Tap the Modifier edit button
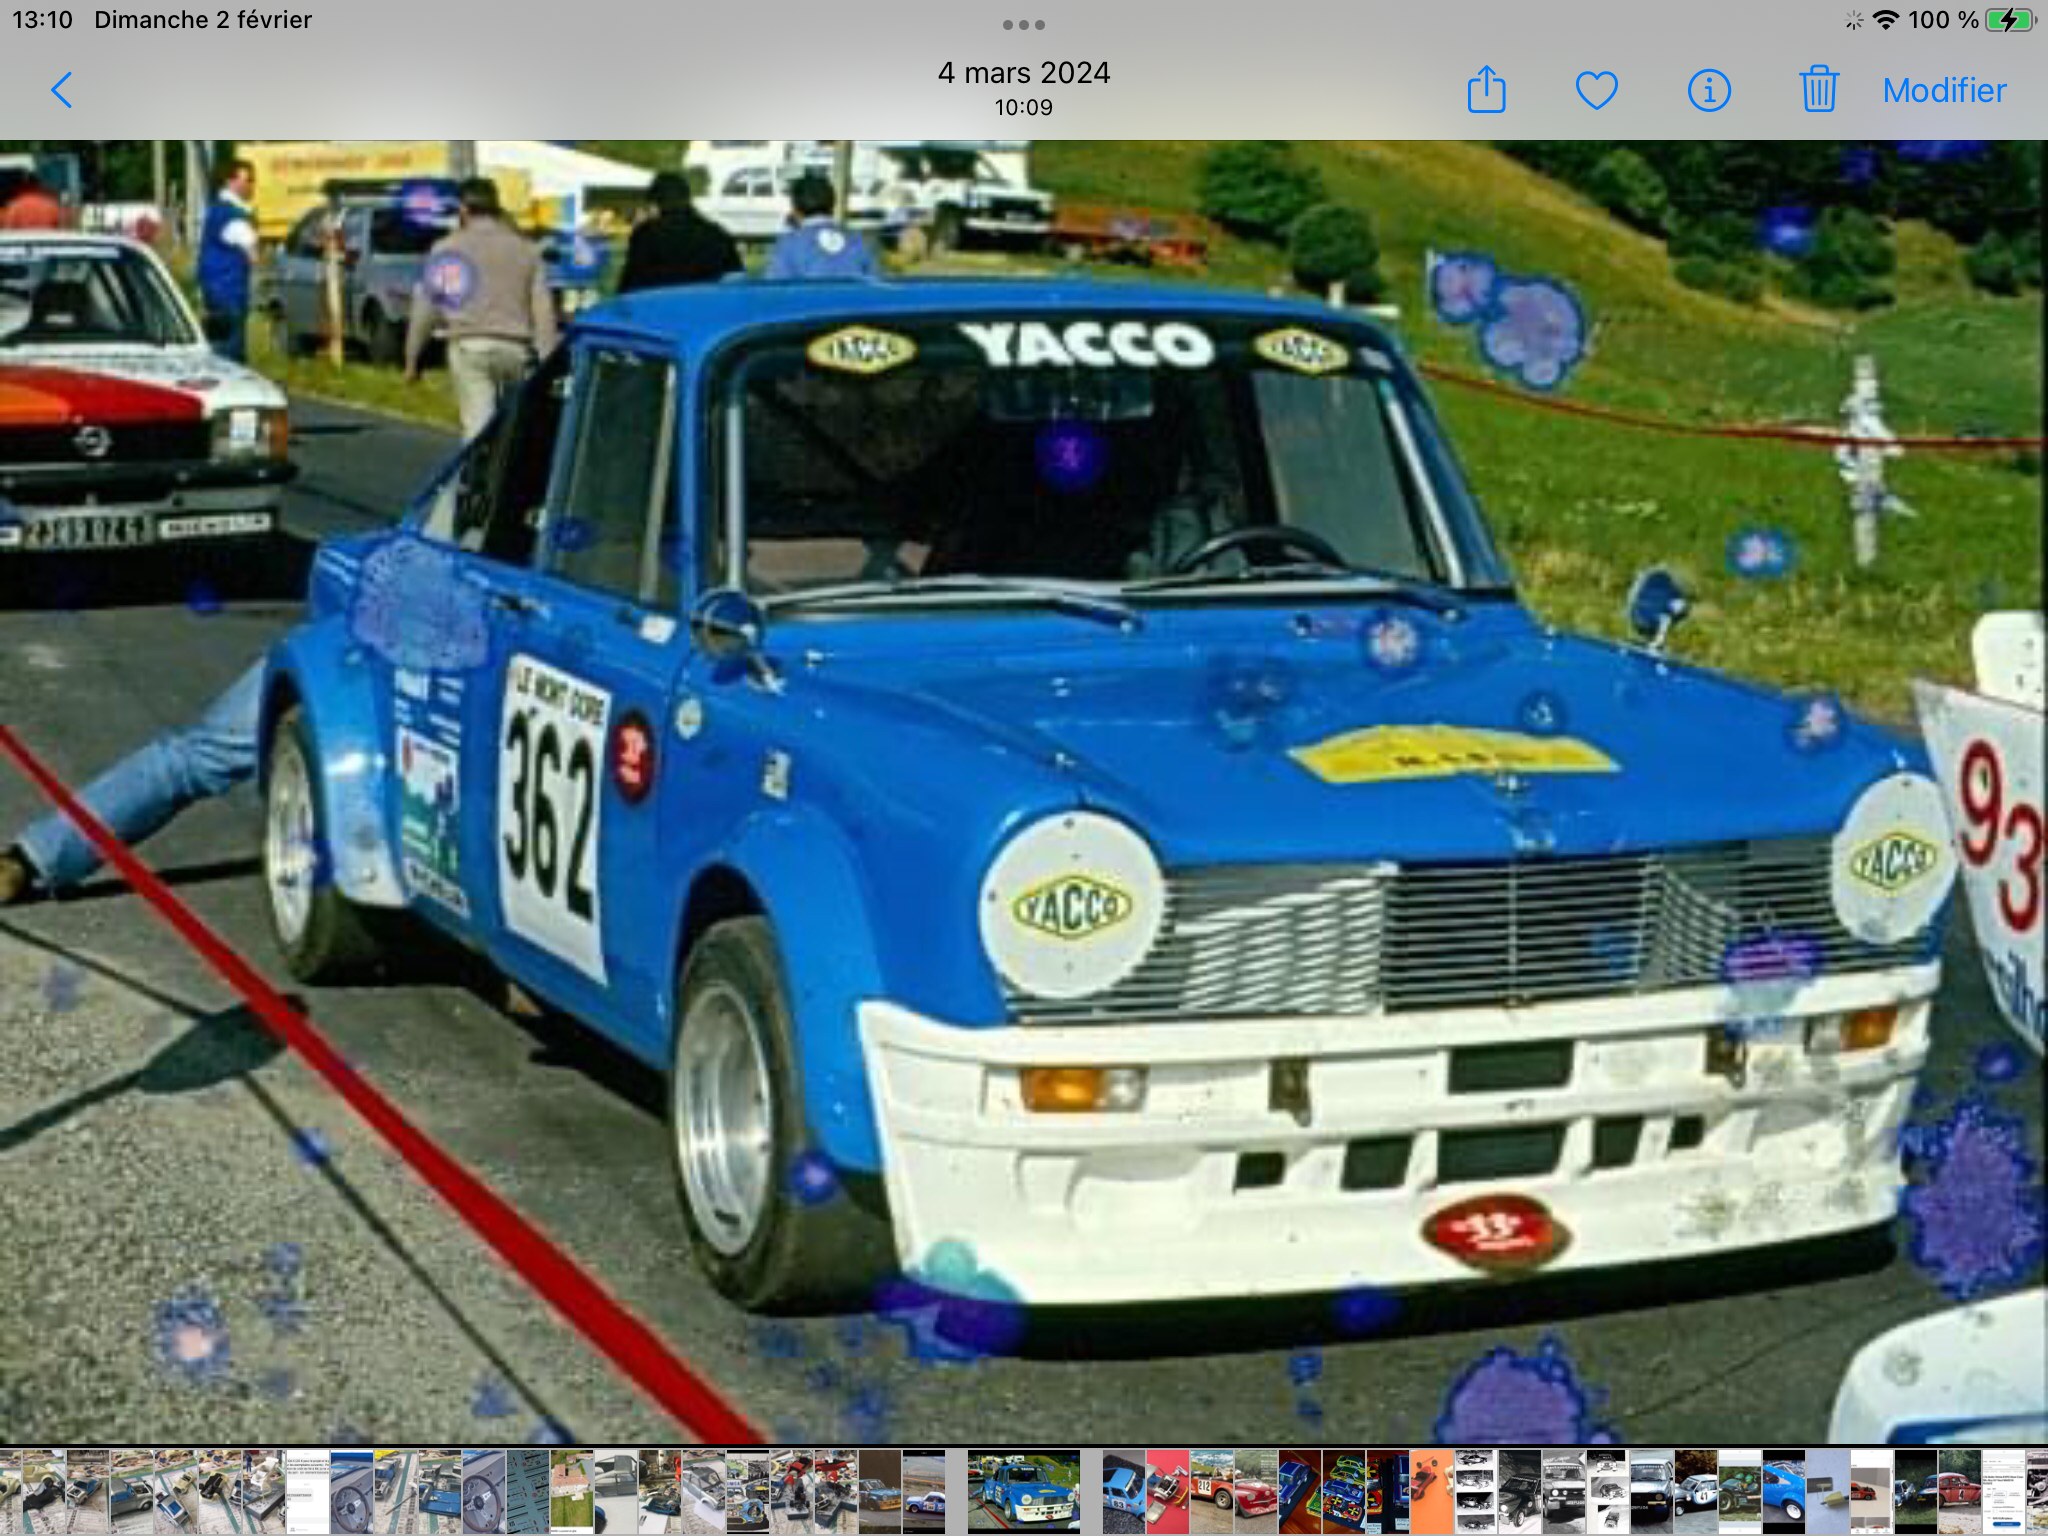This screenshot has width=2048, height=1536. [1944, 91]
